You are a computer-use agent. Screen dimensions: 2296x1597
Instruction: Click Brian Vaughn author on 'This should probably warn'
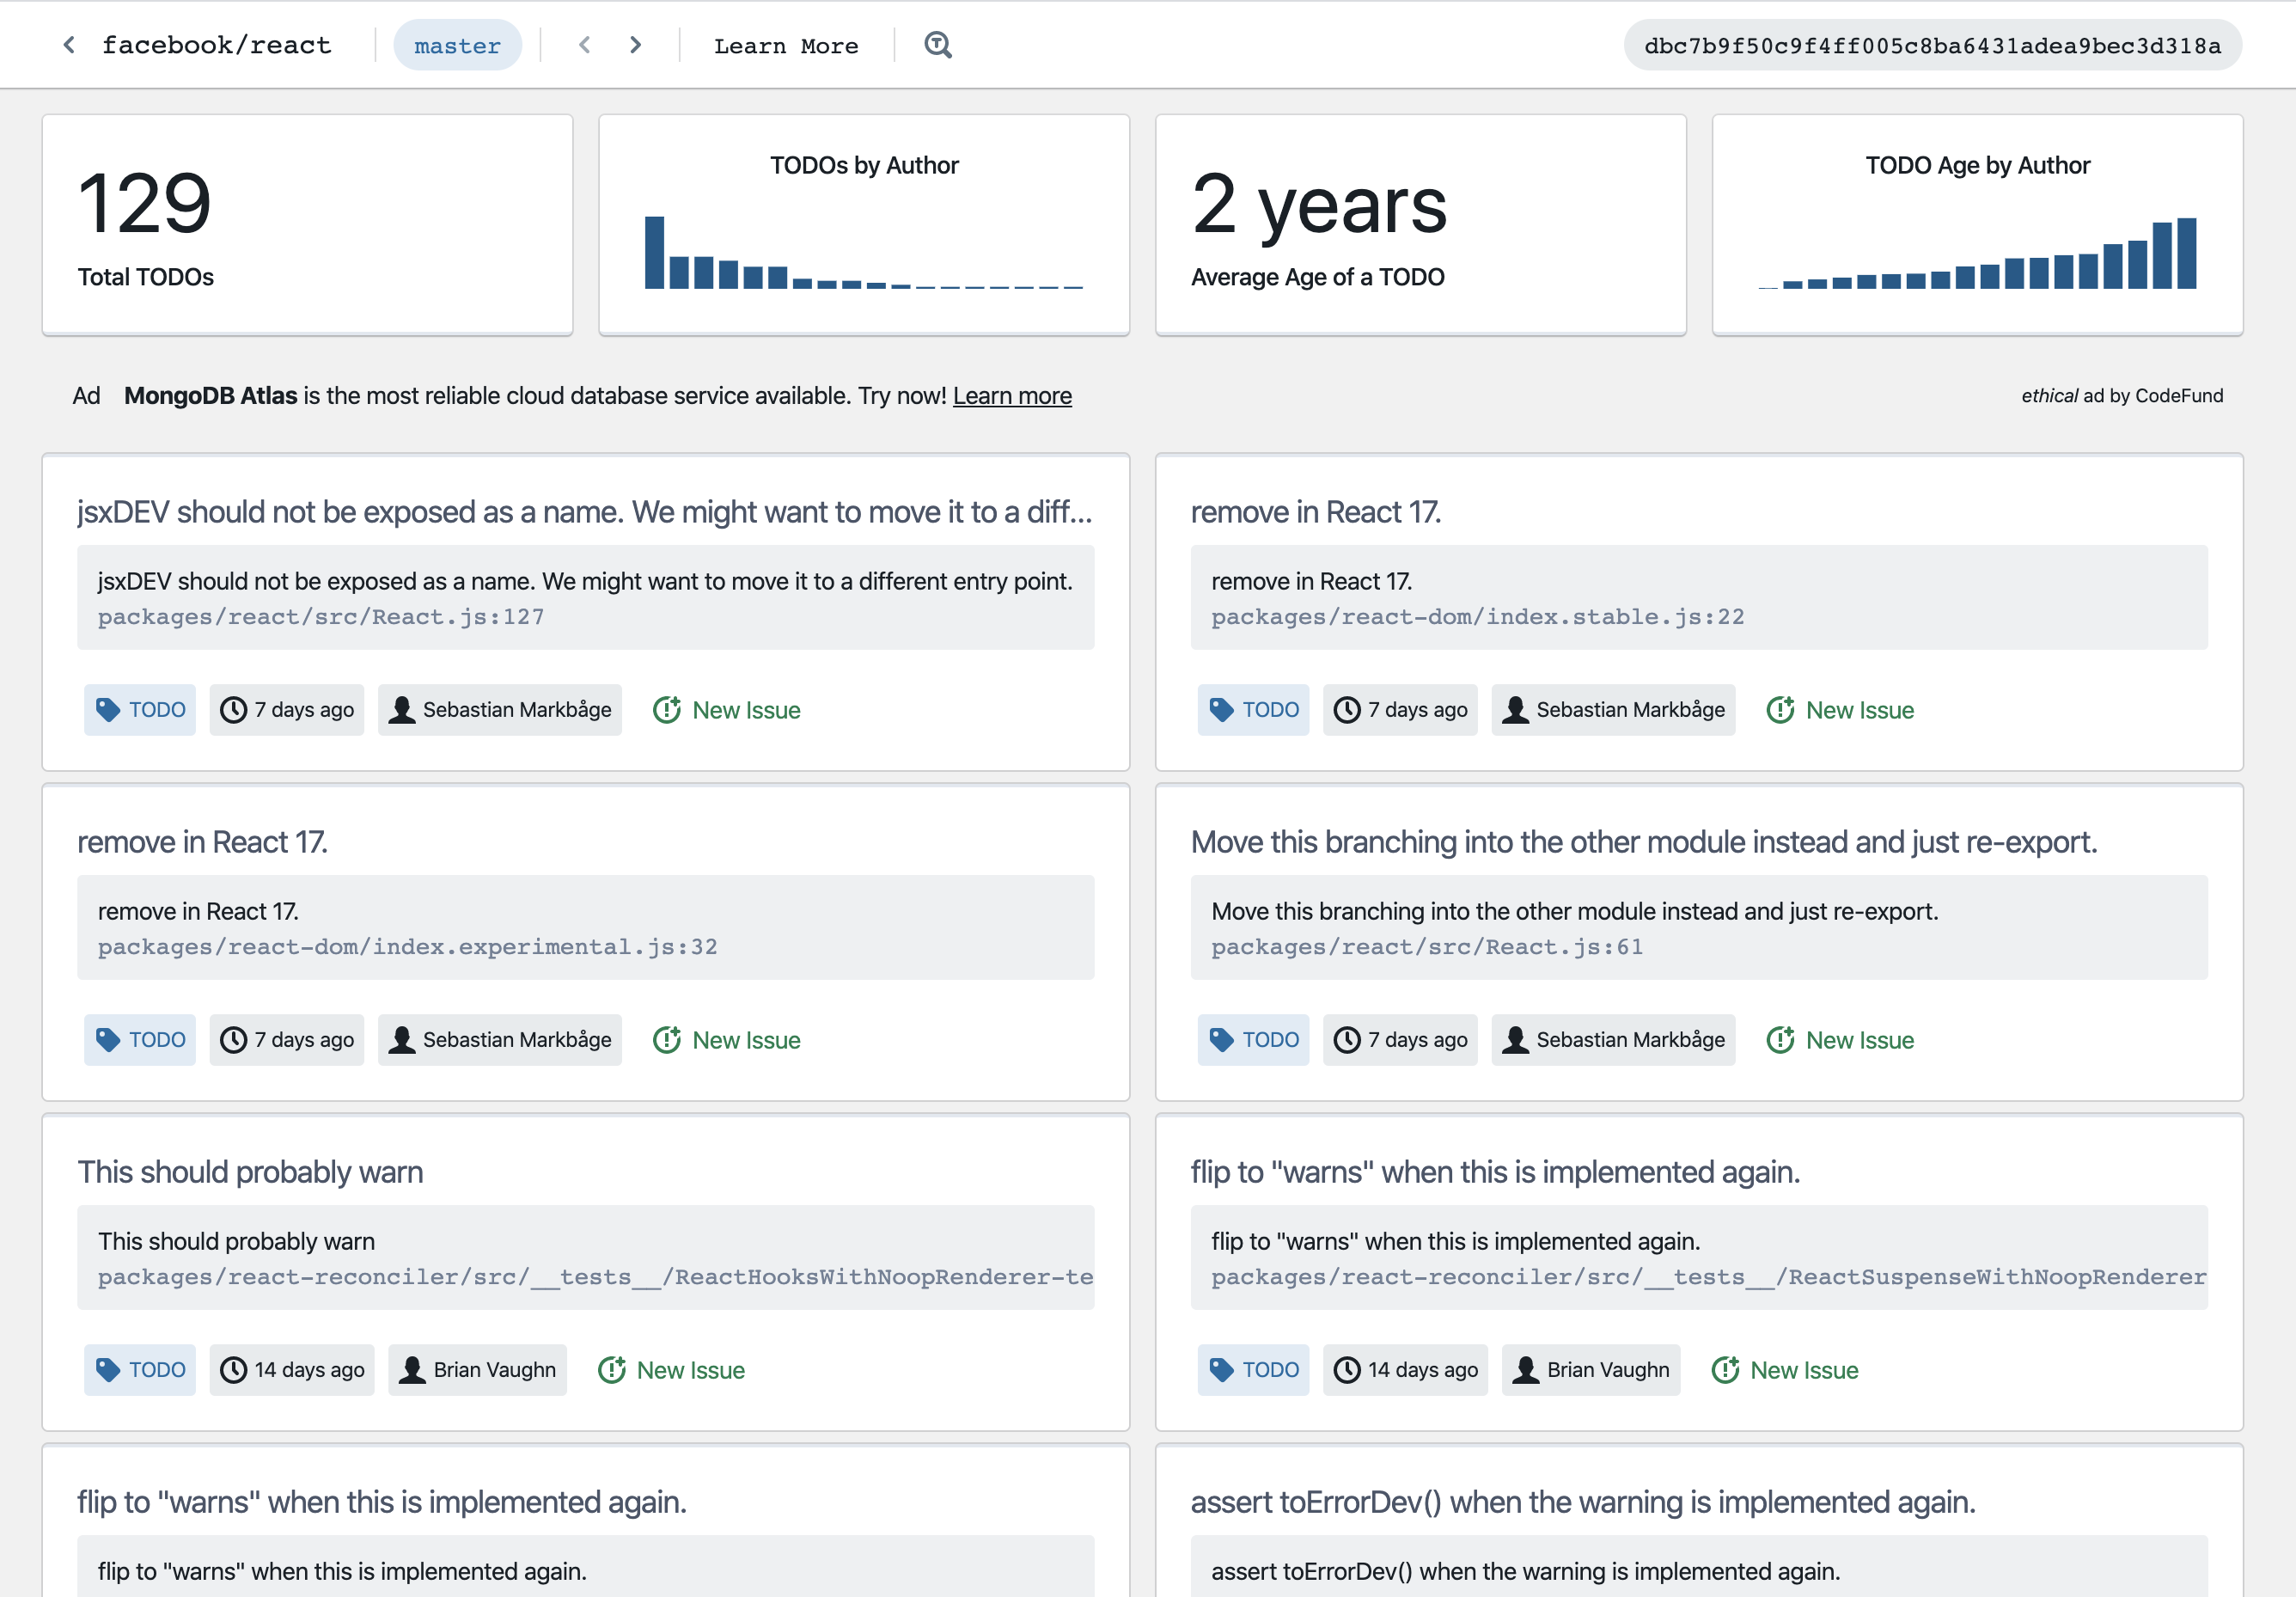coord(477,1370)
